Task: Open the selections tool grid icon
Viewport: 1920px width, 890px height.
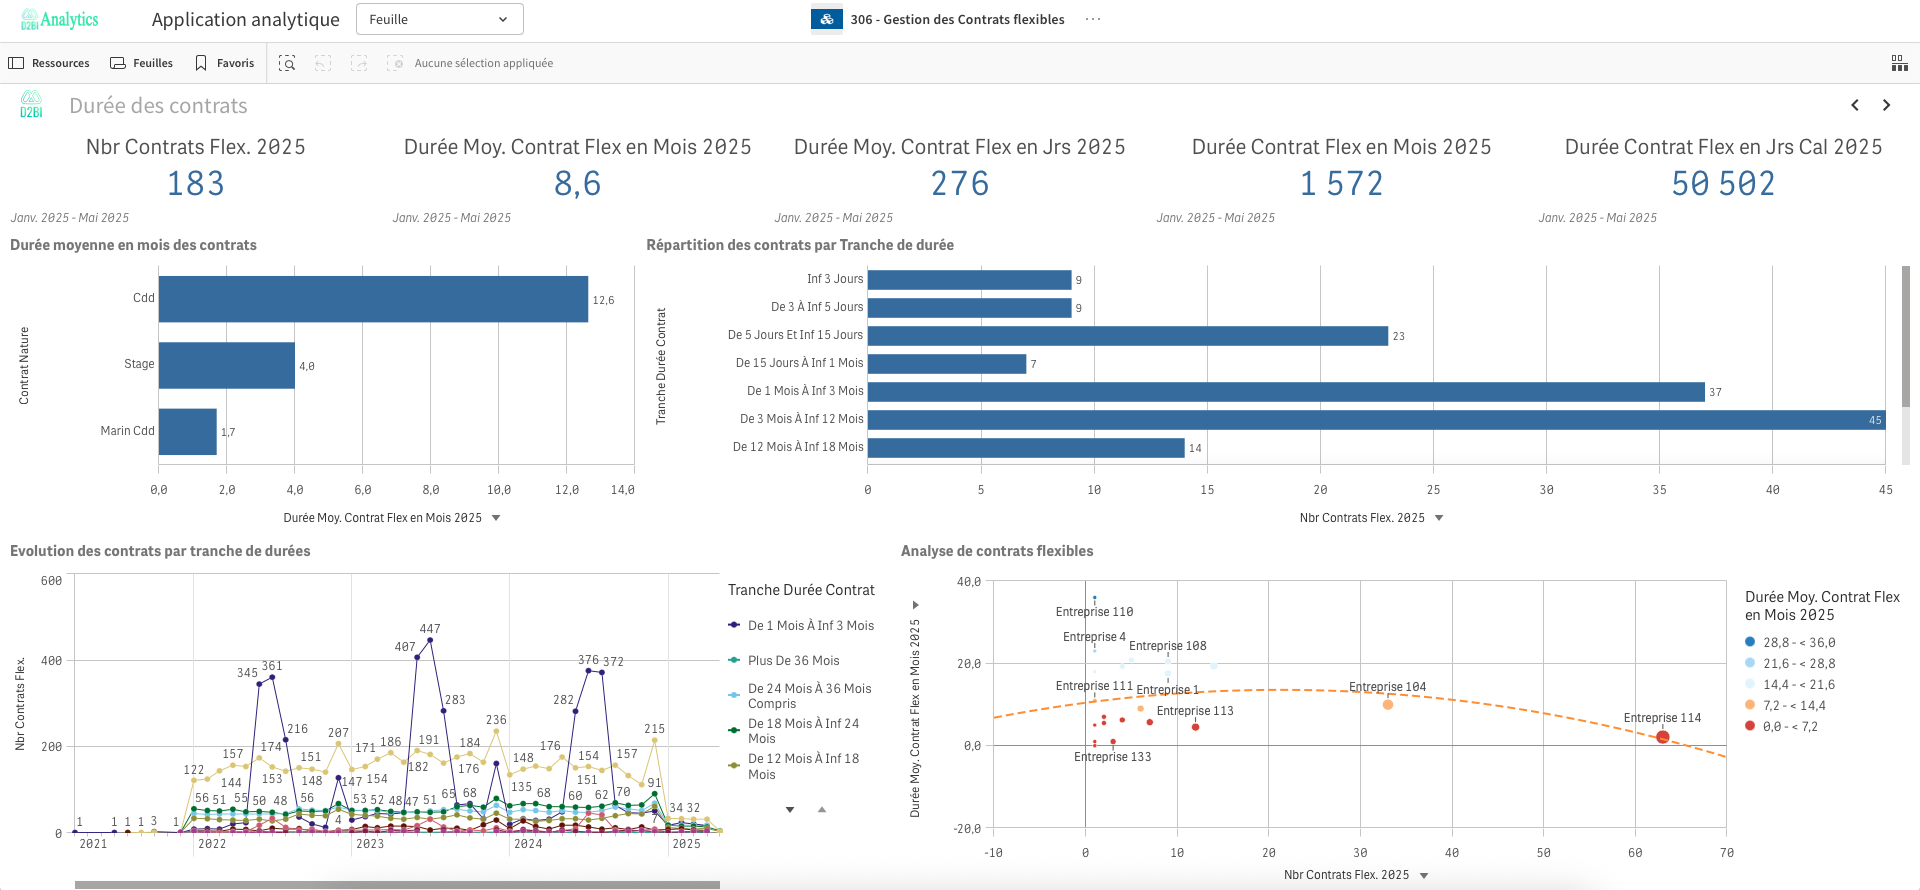Action: coord(1899,63)
